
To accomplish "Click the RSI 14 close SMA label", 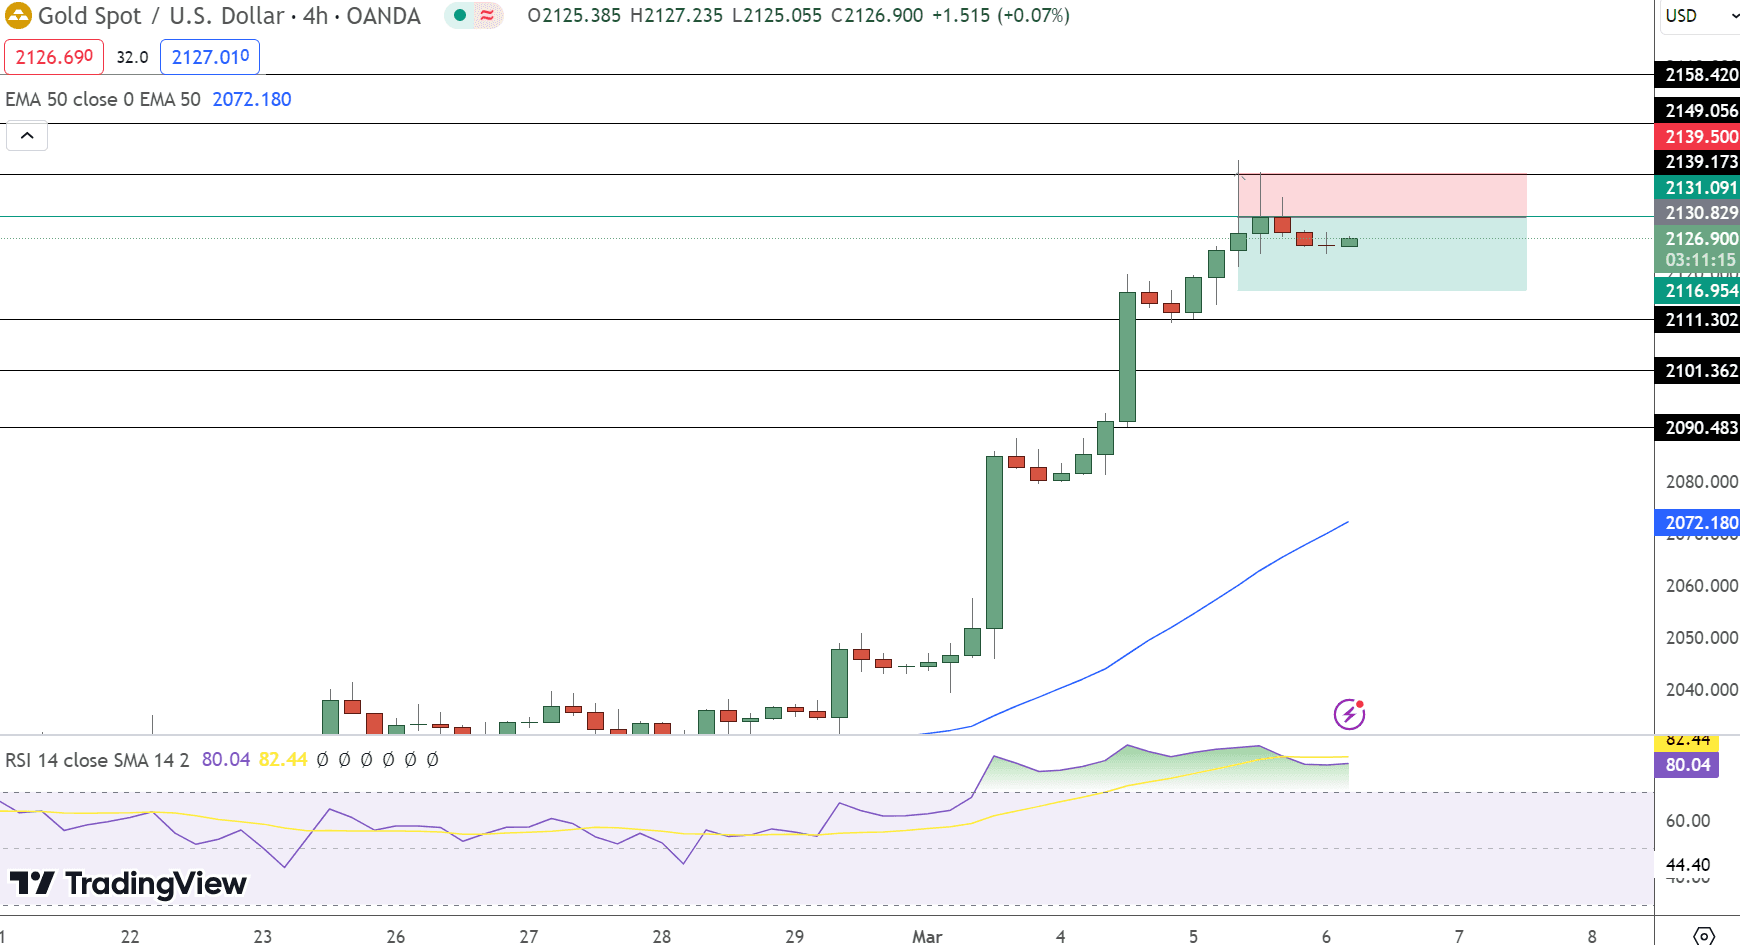I will pos(97,760).
